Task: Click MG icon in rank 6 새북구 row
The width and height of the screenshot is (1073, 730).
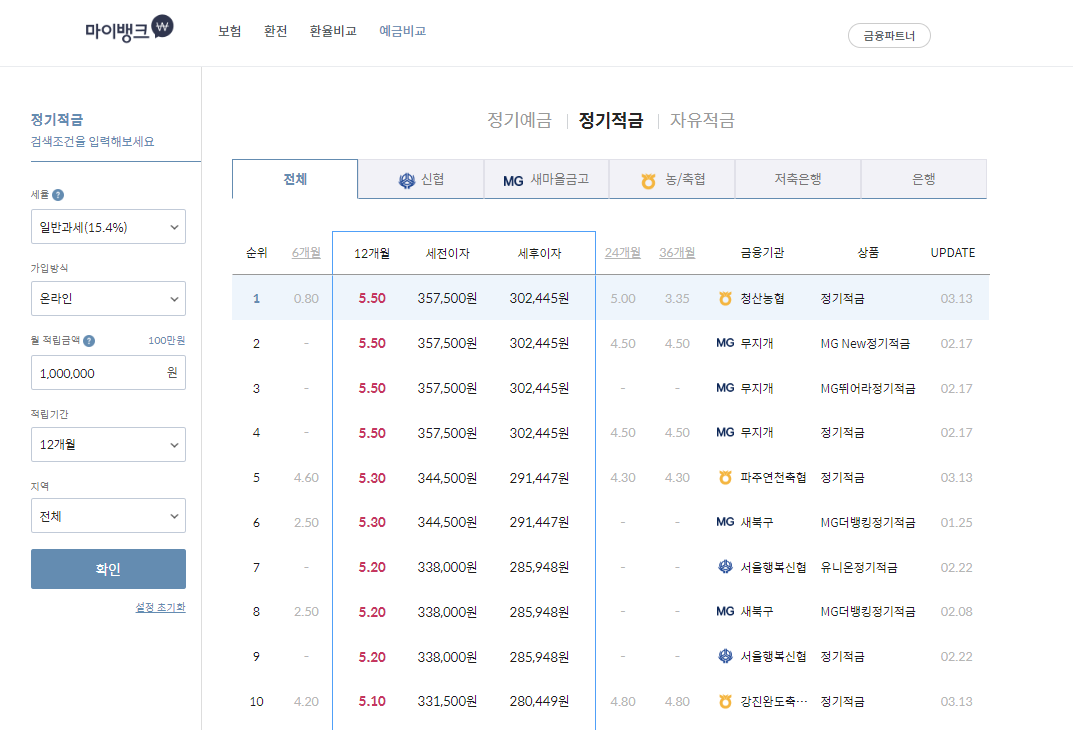Action: (x=725, y=522)
